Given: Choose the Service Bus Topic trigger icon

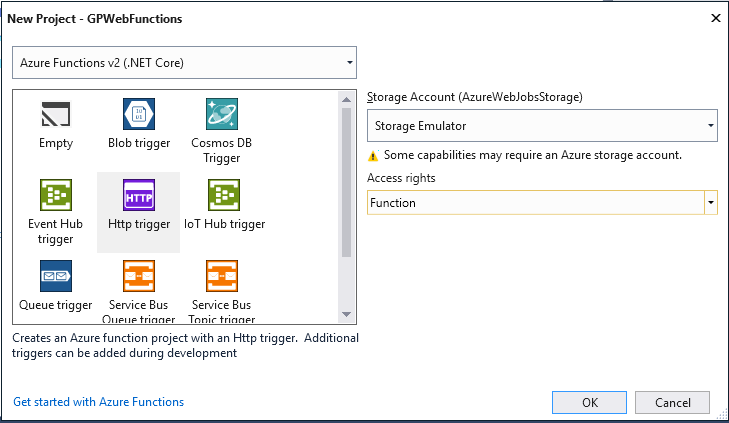Looking at the screenshot, I should (222, 276).
